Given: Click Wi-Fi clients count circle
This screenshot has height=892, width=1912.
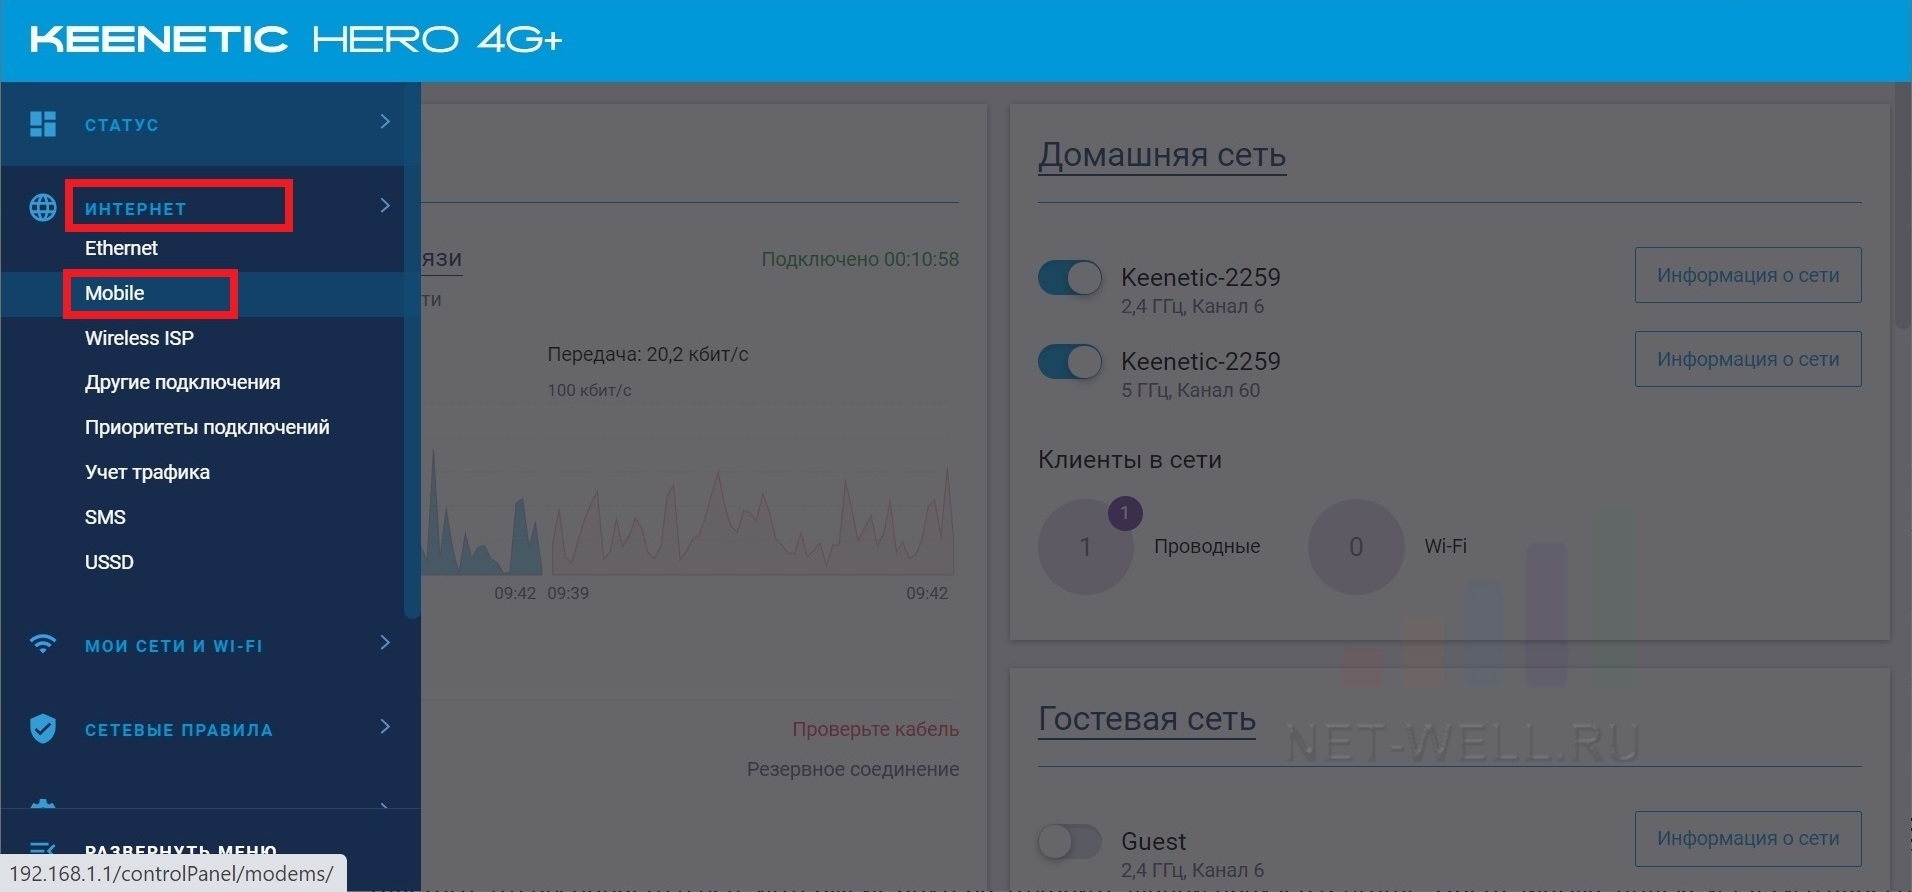Looking at the screenshot, I should (1356, 547).
